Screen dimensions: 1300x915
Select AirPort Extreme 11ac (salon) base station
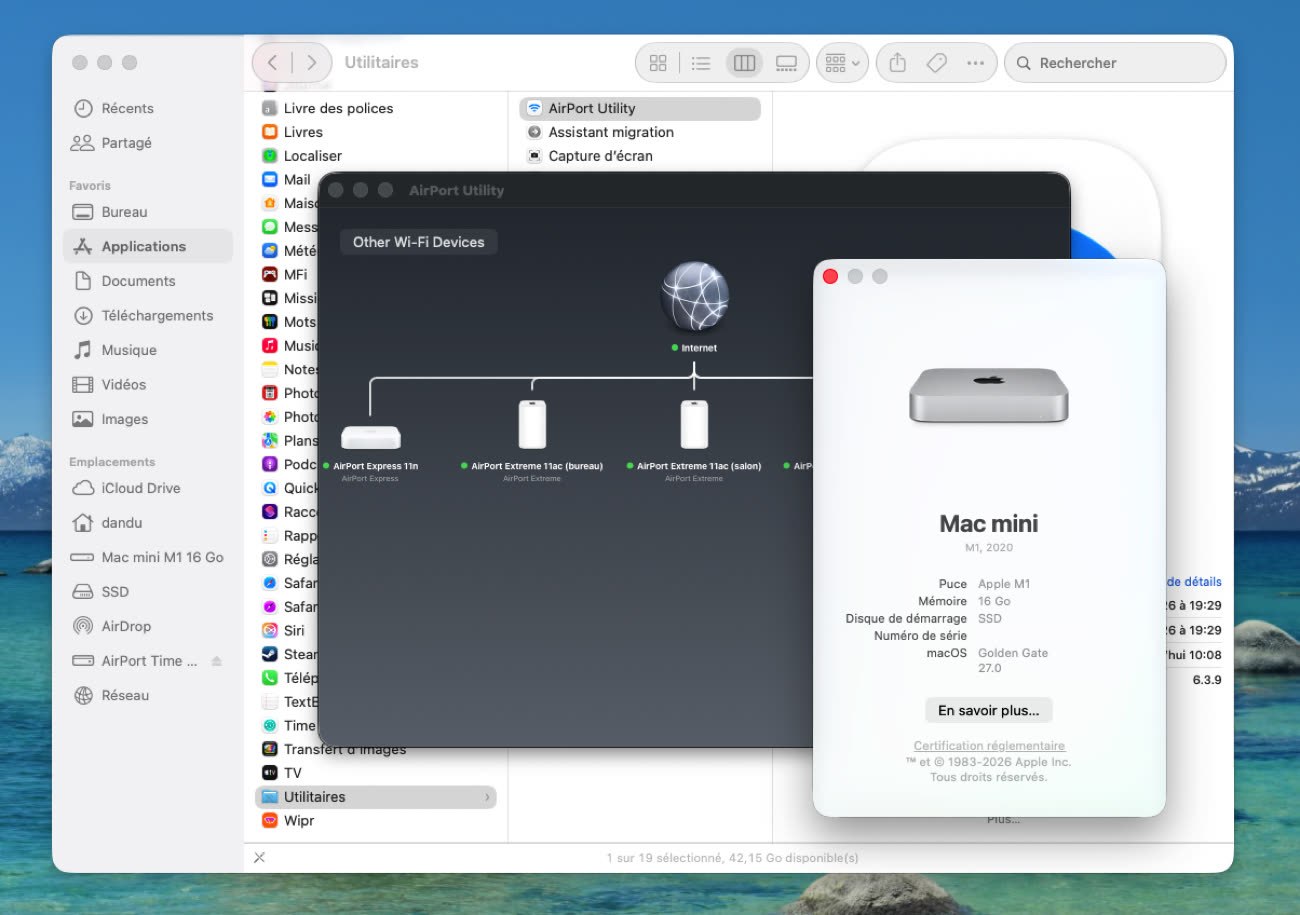tap(694, 425)
